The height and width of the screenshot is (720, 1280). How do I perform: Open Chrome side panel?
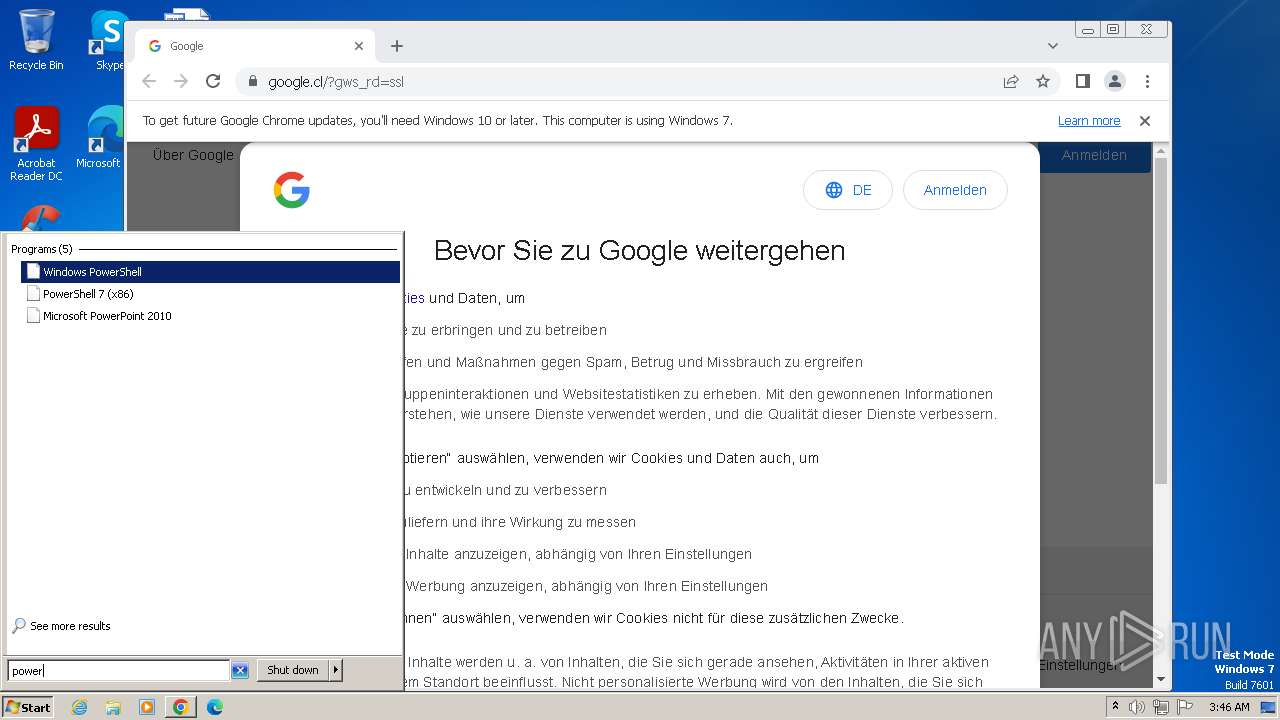point(1082,81)
